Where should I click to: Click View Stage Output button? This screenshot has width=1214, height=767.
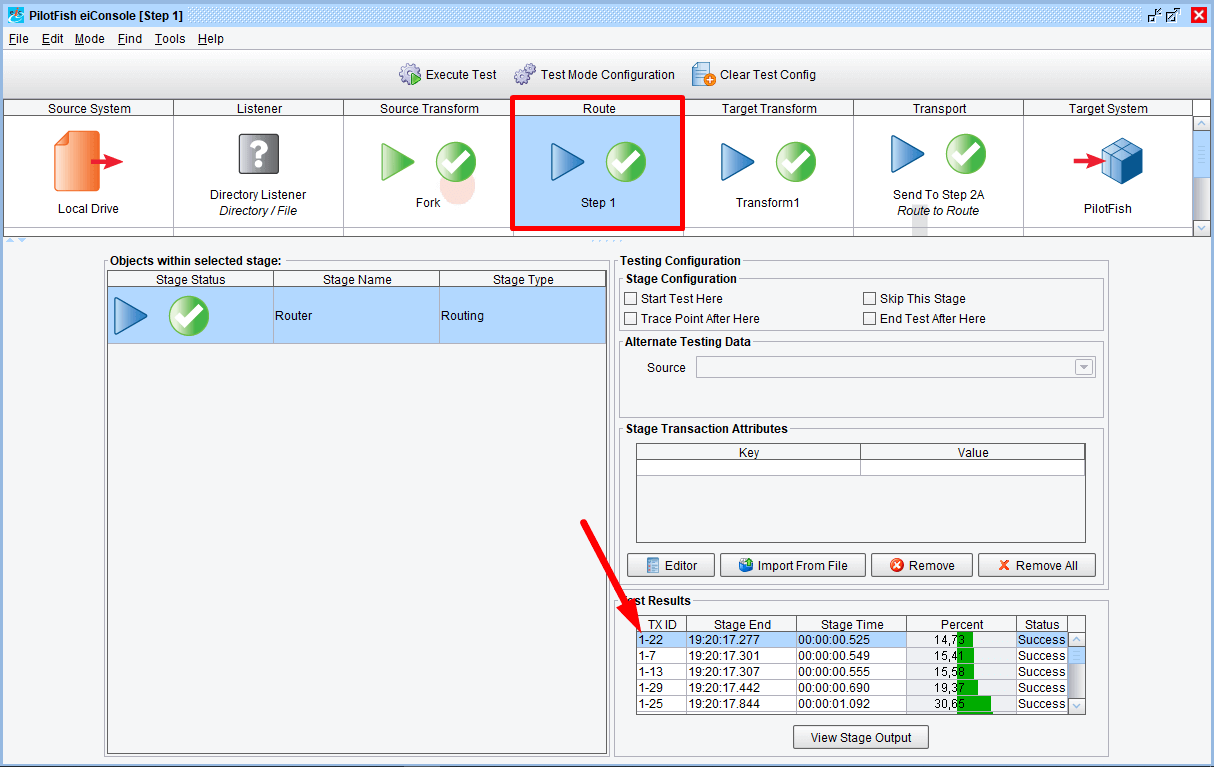click(x=861, y=738)
